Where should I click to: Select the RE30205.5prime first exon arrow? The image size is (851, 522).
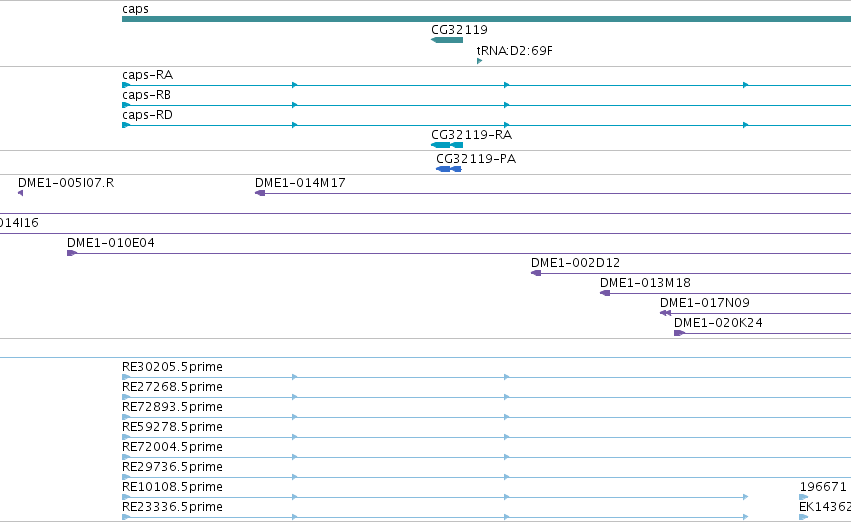click(126, 377)
